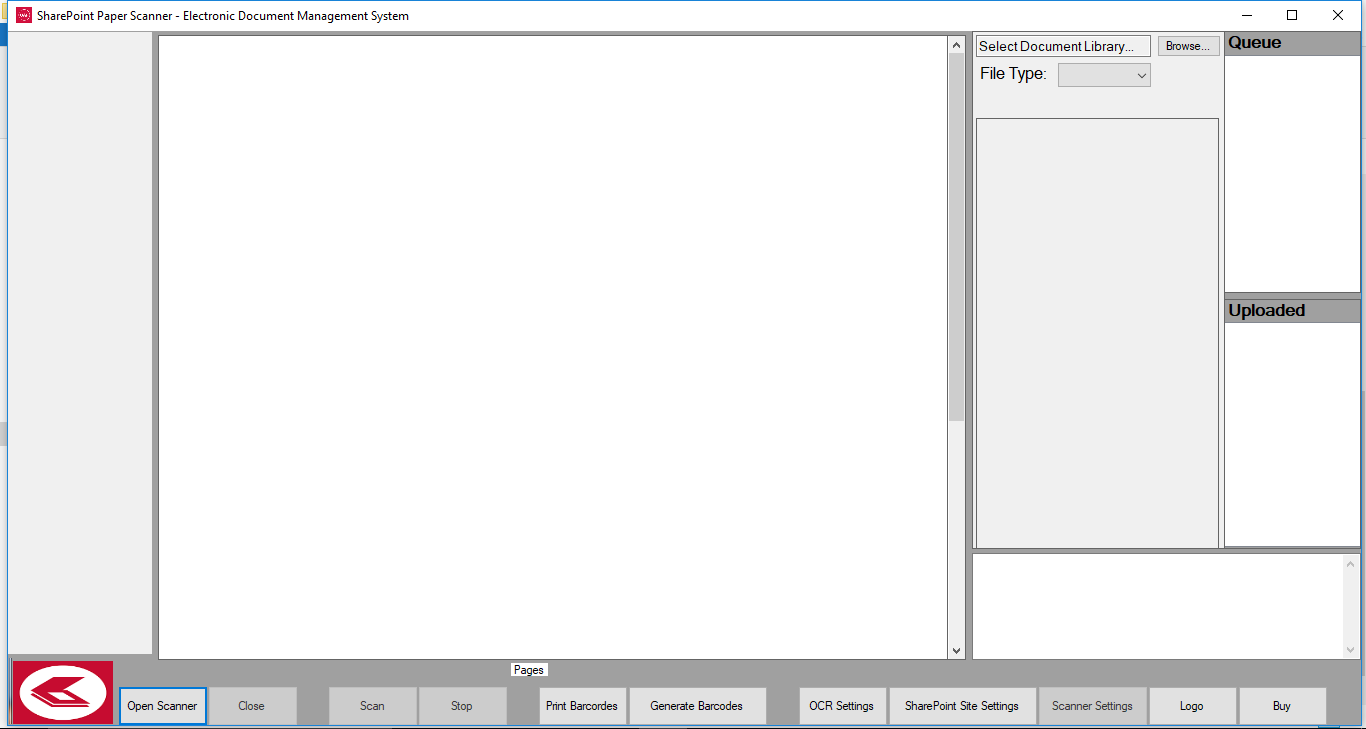Click the File Type label
Viewport: 1366px width, 729px height.
pos(1013,74)
